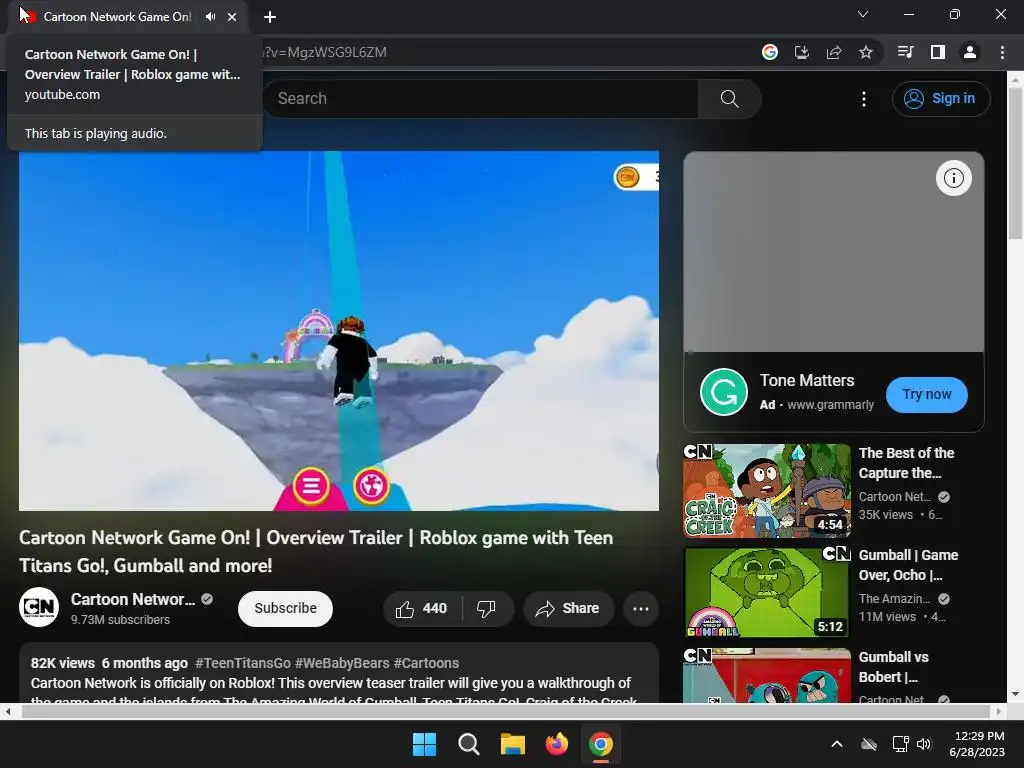Open the Windows Start menu
This screenshot has width=1024, height=768.
point(424,744)
